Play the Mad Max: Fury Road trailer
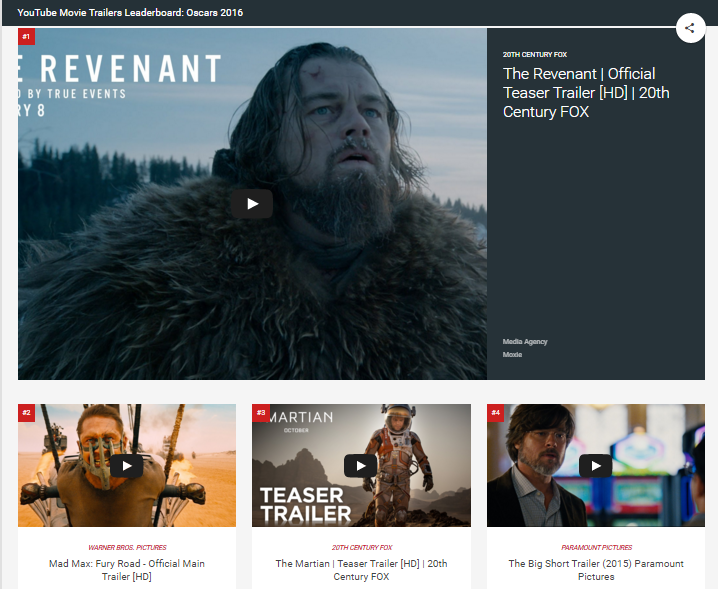718x589 pixels. click(126, 465)
